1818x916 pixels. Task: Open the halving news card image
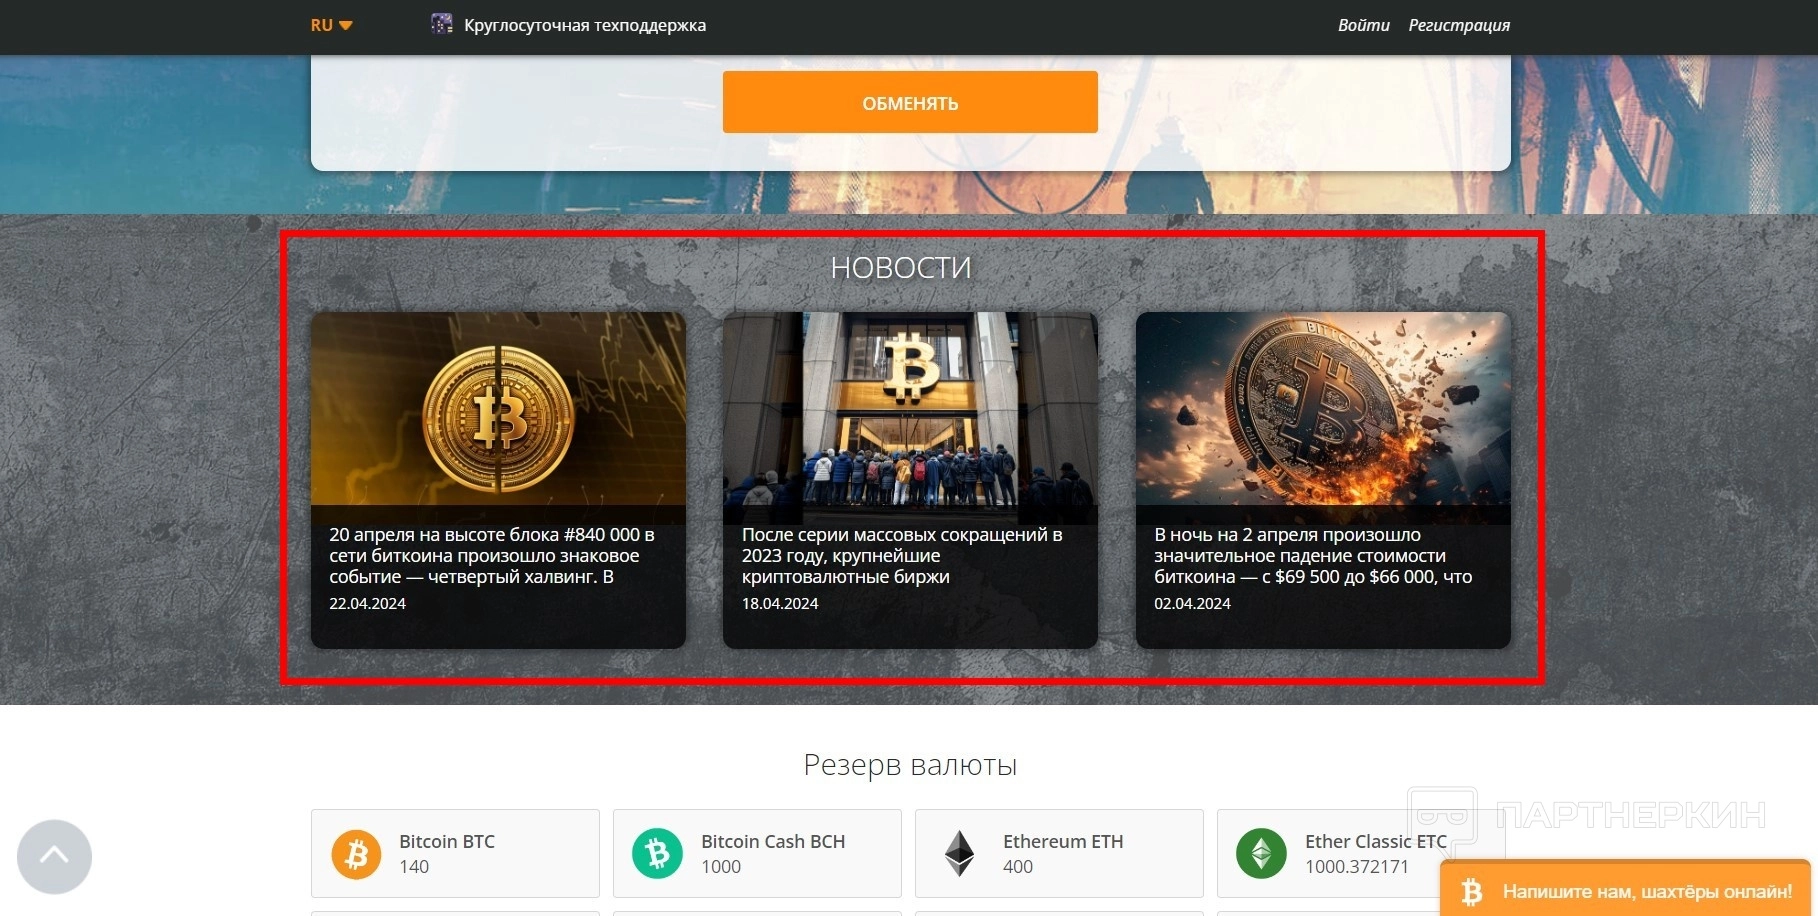coord(498,408)
